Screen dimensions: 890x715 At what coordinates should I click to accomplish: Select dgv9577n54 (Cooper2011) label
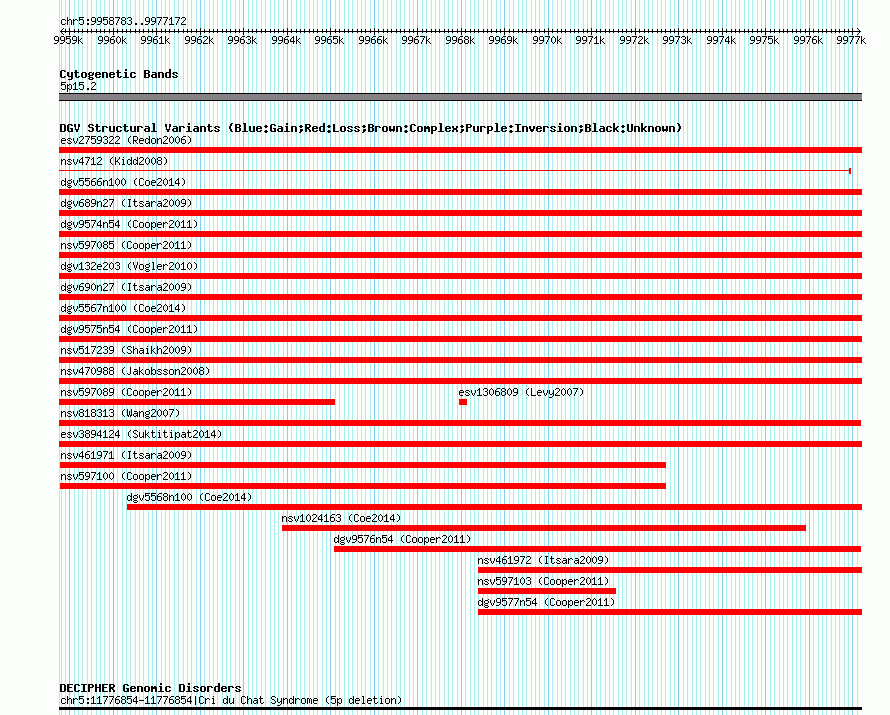click(x=546, y=602)
